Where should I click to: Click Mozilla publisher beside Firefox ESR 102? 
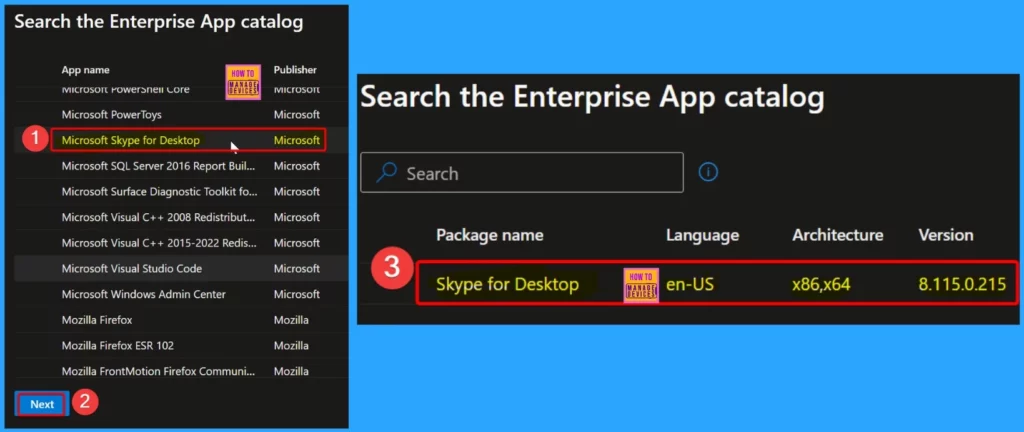point(291,346)
